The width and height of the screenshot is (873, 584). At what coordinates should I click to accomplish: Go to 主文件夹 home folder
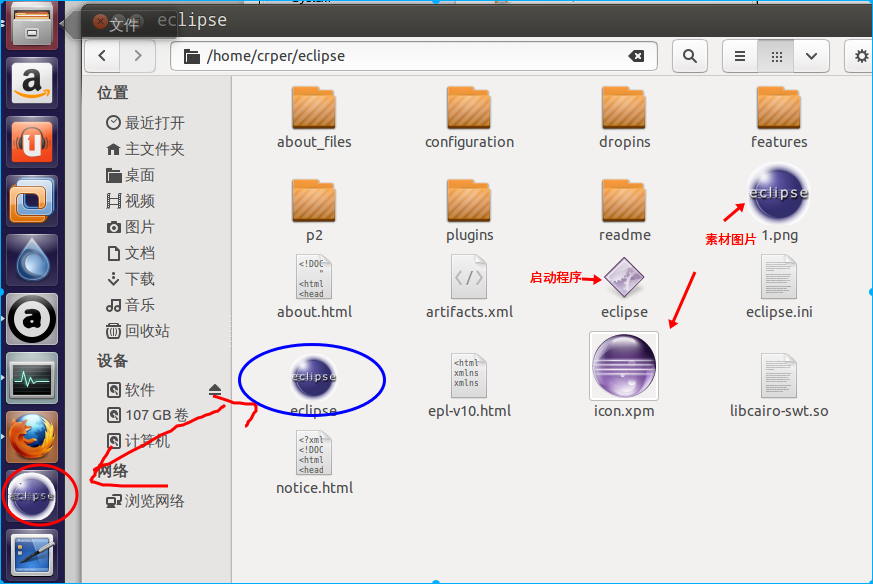[146, 149]
